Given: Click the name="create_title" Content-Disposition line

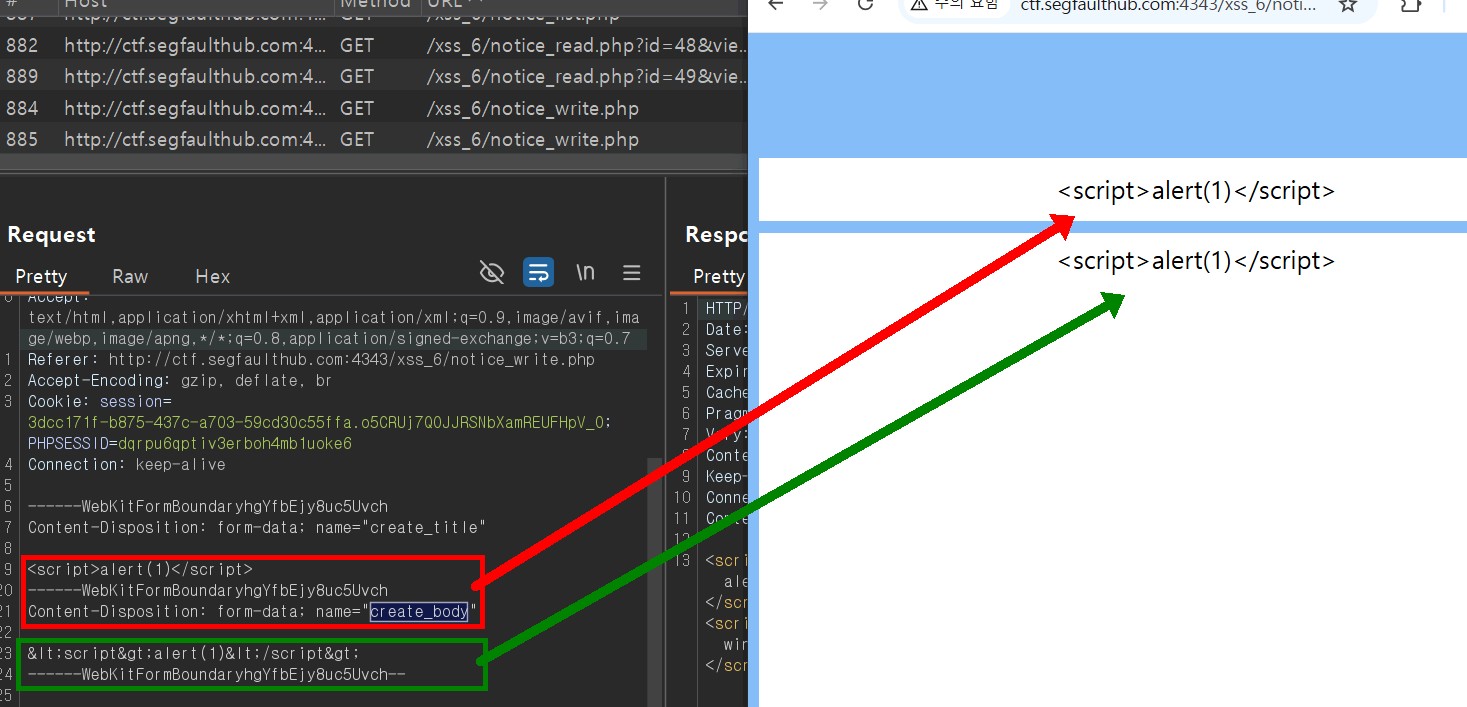Looking at the screenshot, I should coord(256,527).
